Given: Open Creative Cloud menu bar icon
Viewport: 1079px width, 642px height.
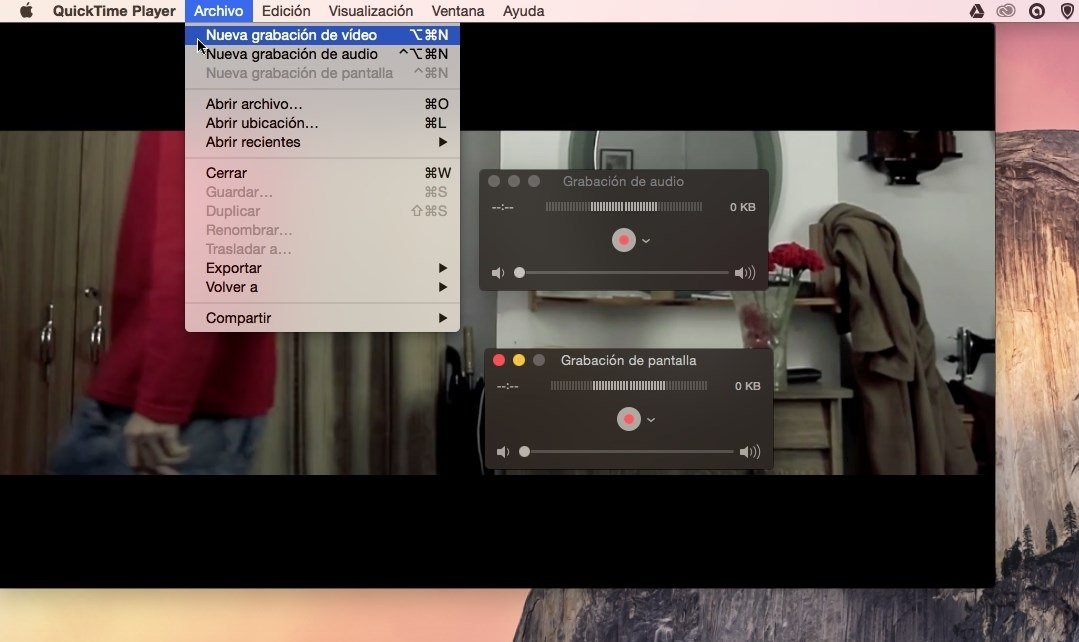Looking at the screenshot, I should click(x=1006, y=11).
